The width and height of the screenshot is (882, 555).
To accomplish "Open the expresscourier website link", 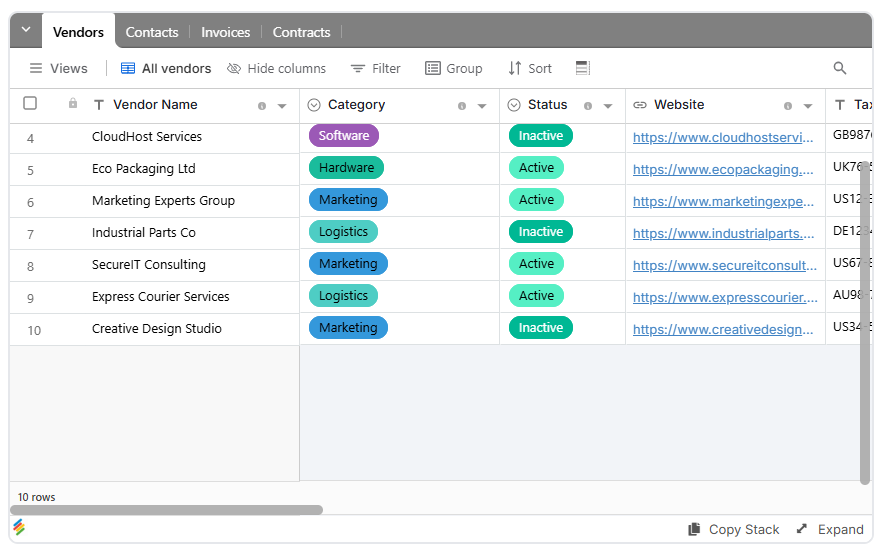I will (725, 297).
